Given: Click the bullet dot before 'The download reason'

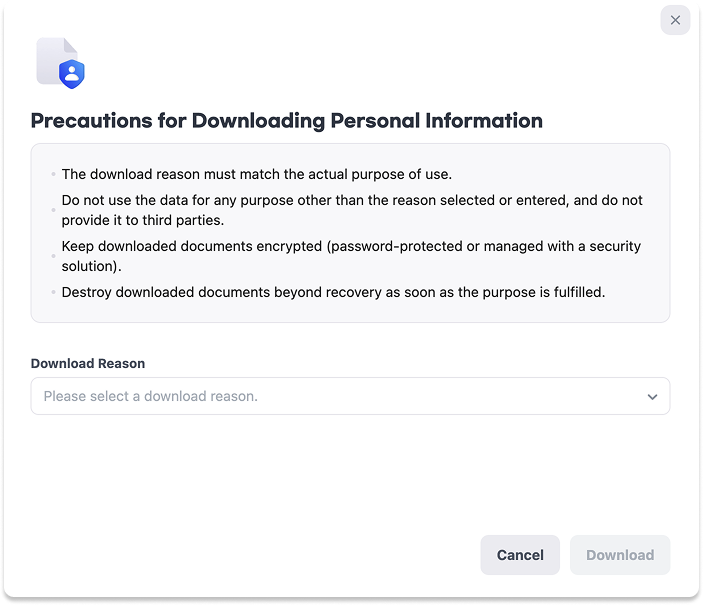Looking at the screenshot, I should pyautogui.click(x=53, y=174).
